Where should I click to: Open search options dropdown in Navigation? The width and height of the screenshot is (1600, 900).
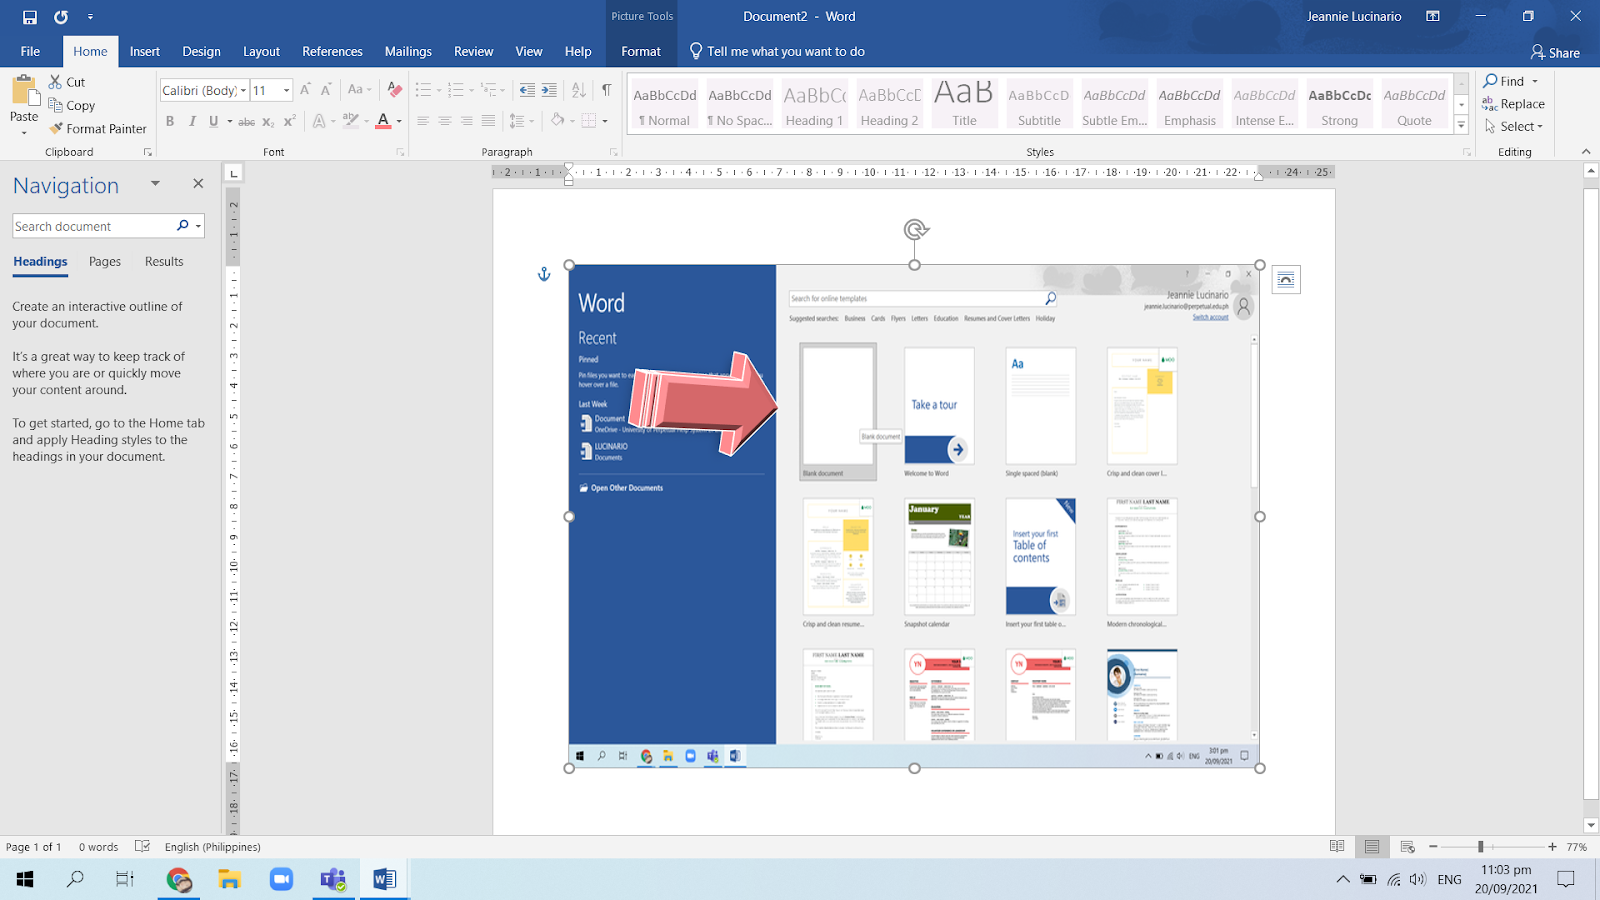198,226
